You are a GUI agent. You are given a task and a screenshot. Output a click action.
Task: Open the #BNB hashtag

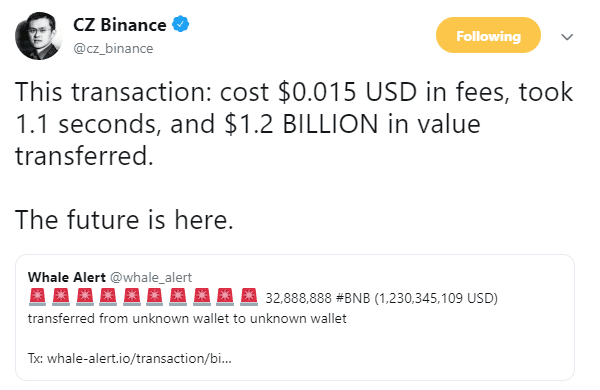[x=353, y=298]
